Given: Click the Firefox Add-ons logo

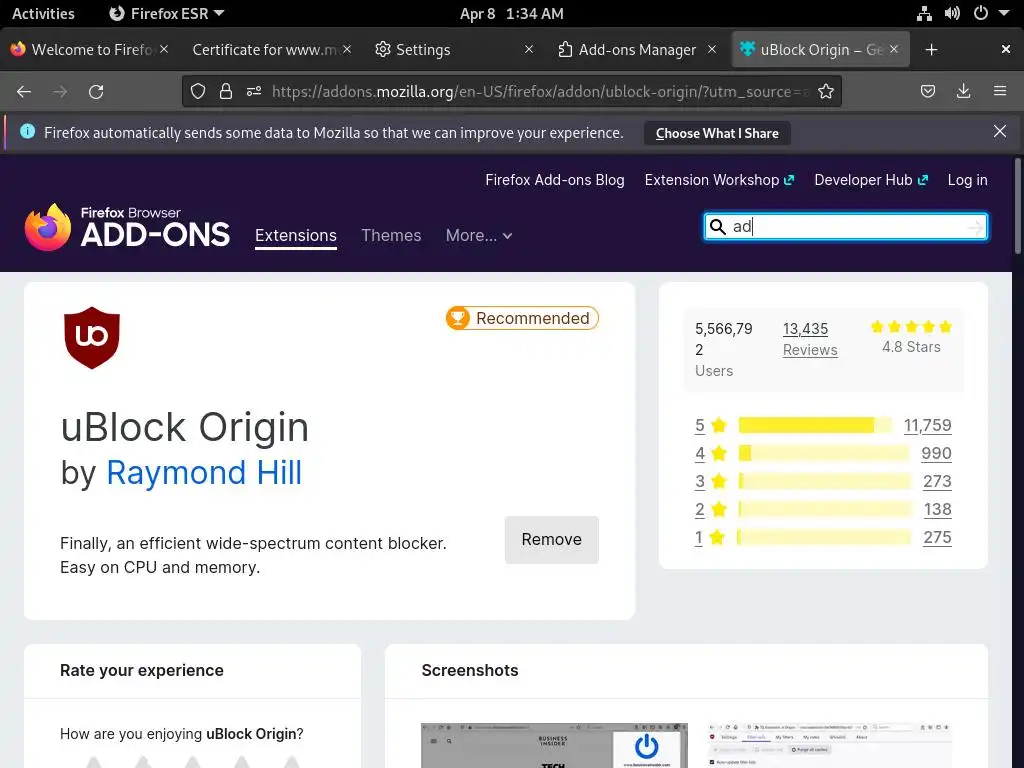Looking at the screenshot, I should point(127,227).
